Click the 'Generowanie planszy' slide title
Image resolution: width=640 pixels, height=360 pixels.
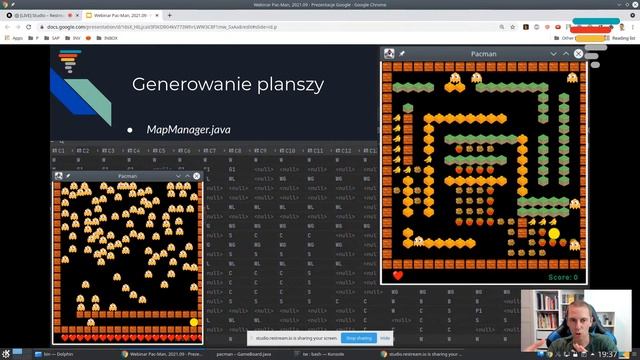pos(228,84)
